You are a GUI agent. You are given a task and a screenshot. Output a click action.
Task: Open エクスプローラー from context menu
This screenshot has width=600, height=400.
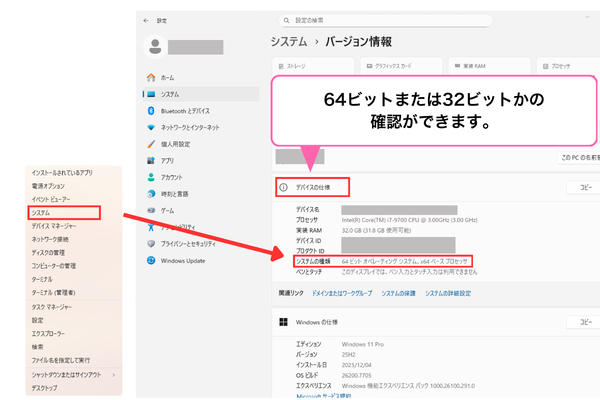coord(74,333)
